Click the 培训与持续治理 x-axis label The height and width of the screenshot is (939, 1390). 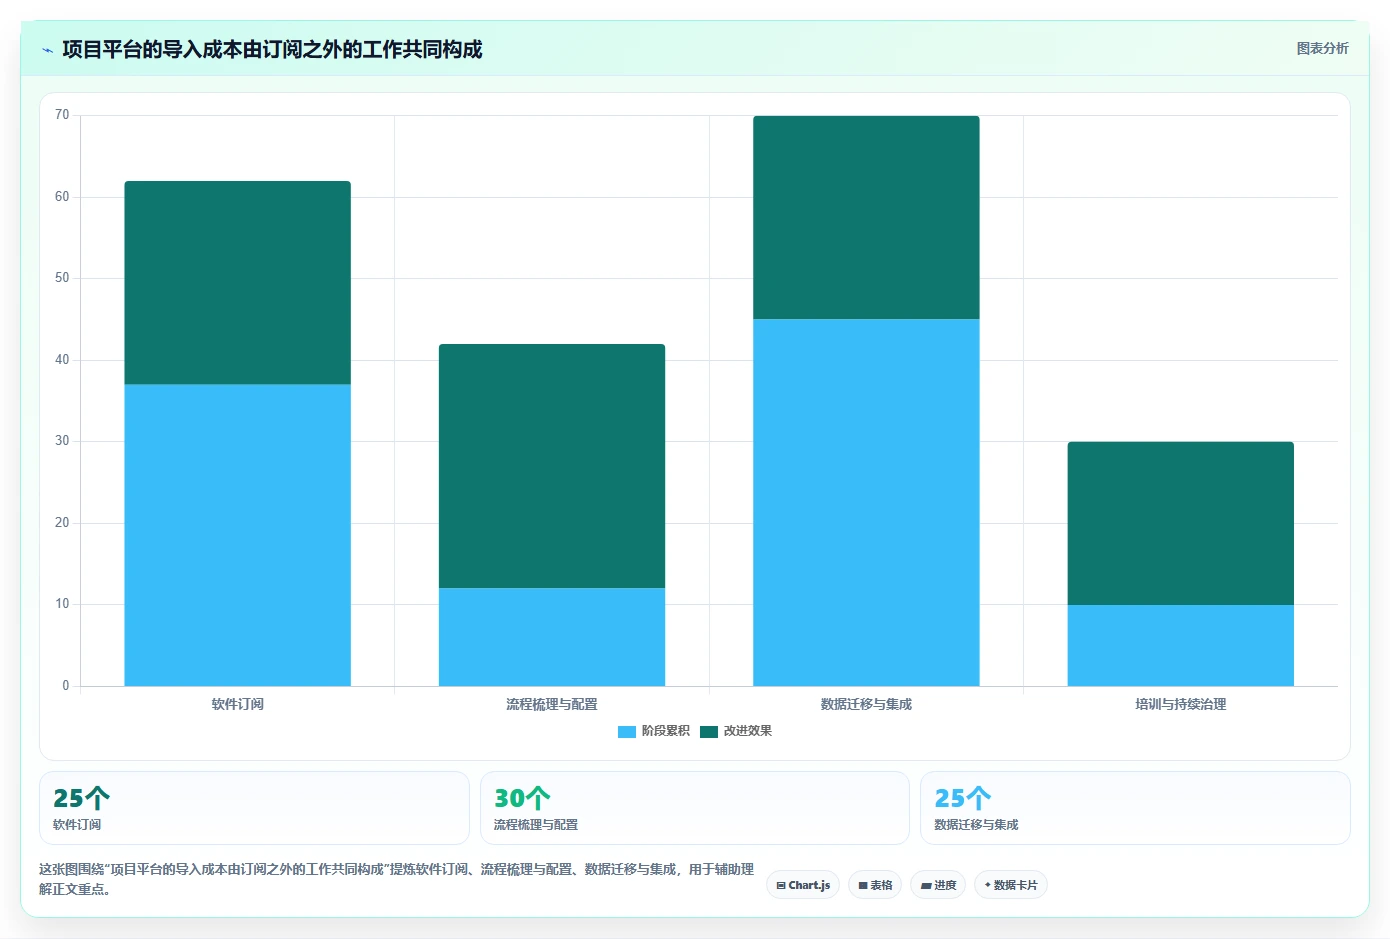click(1181, 704)
